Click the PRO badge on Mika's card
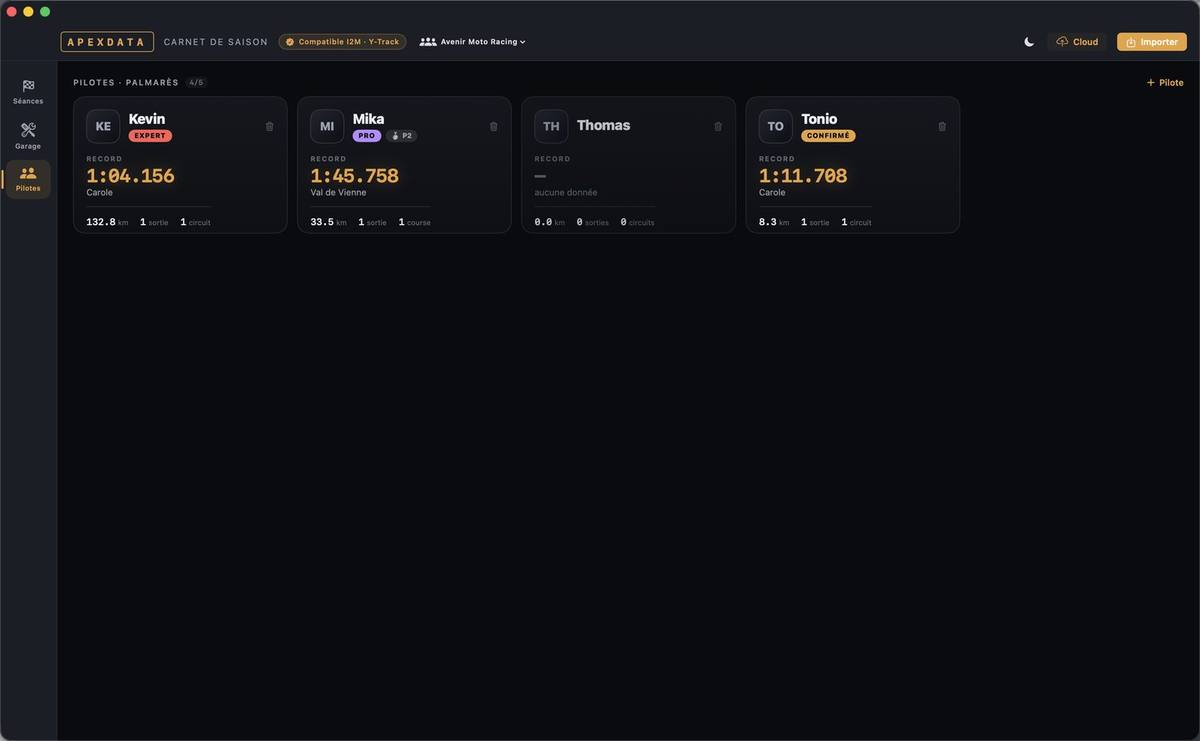 367,136
